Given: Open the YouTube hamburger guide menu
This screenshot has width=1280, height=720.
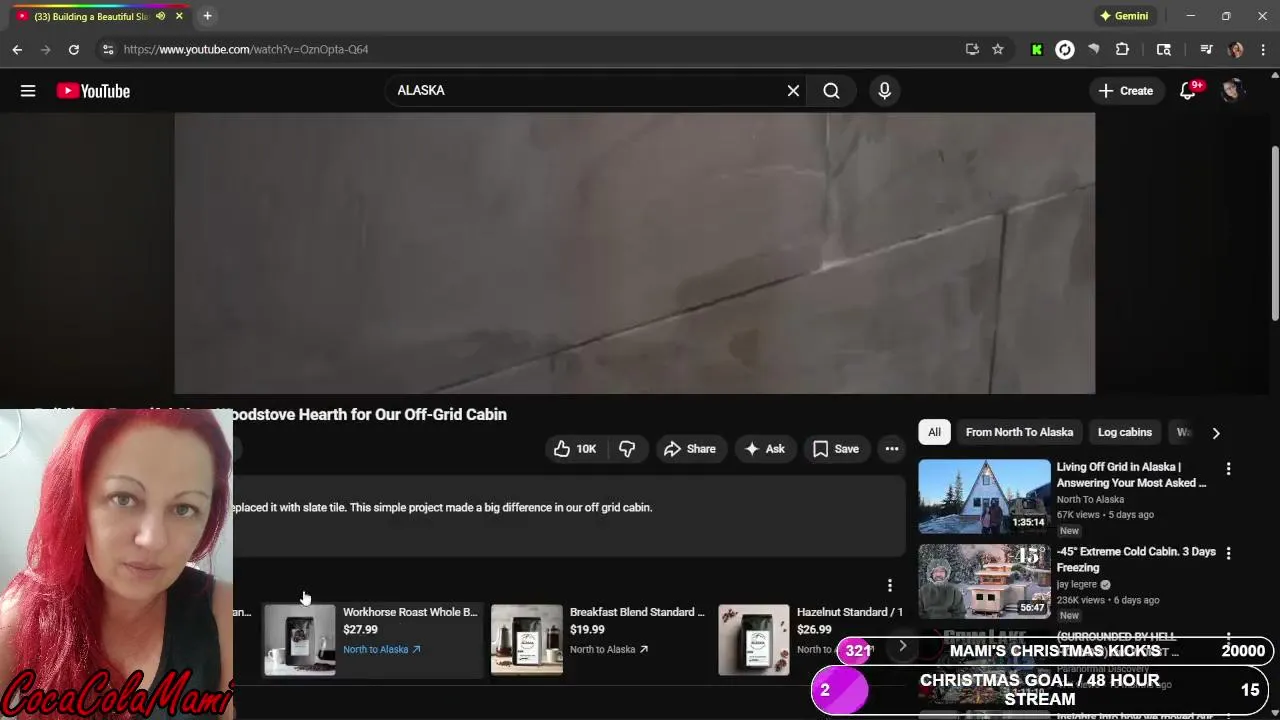Looking at the screenshot, I should [x=28, y=91].
